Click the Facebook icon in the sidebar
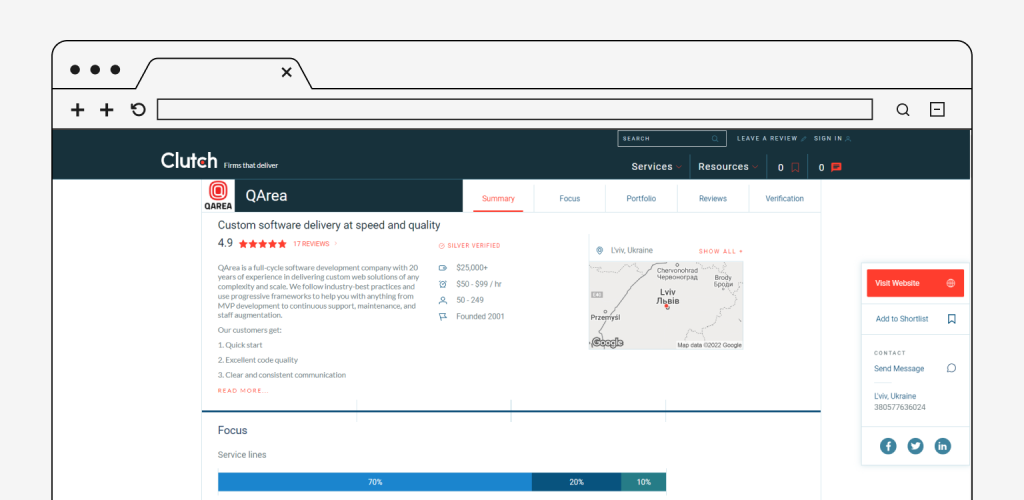The image size is (1024, 500). coord(888,446)
